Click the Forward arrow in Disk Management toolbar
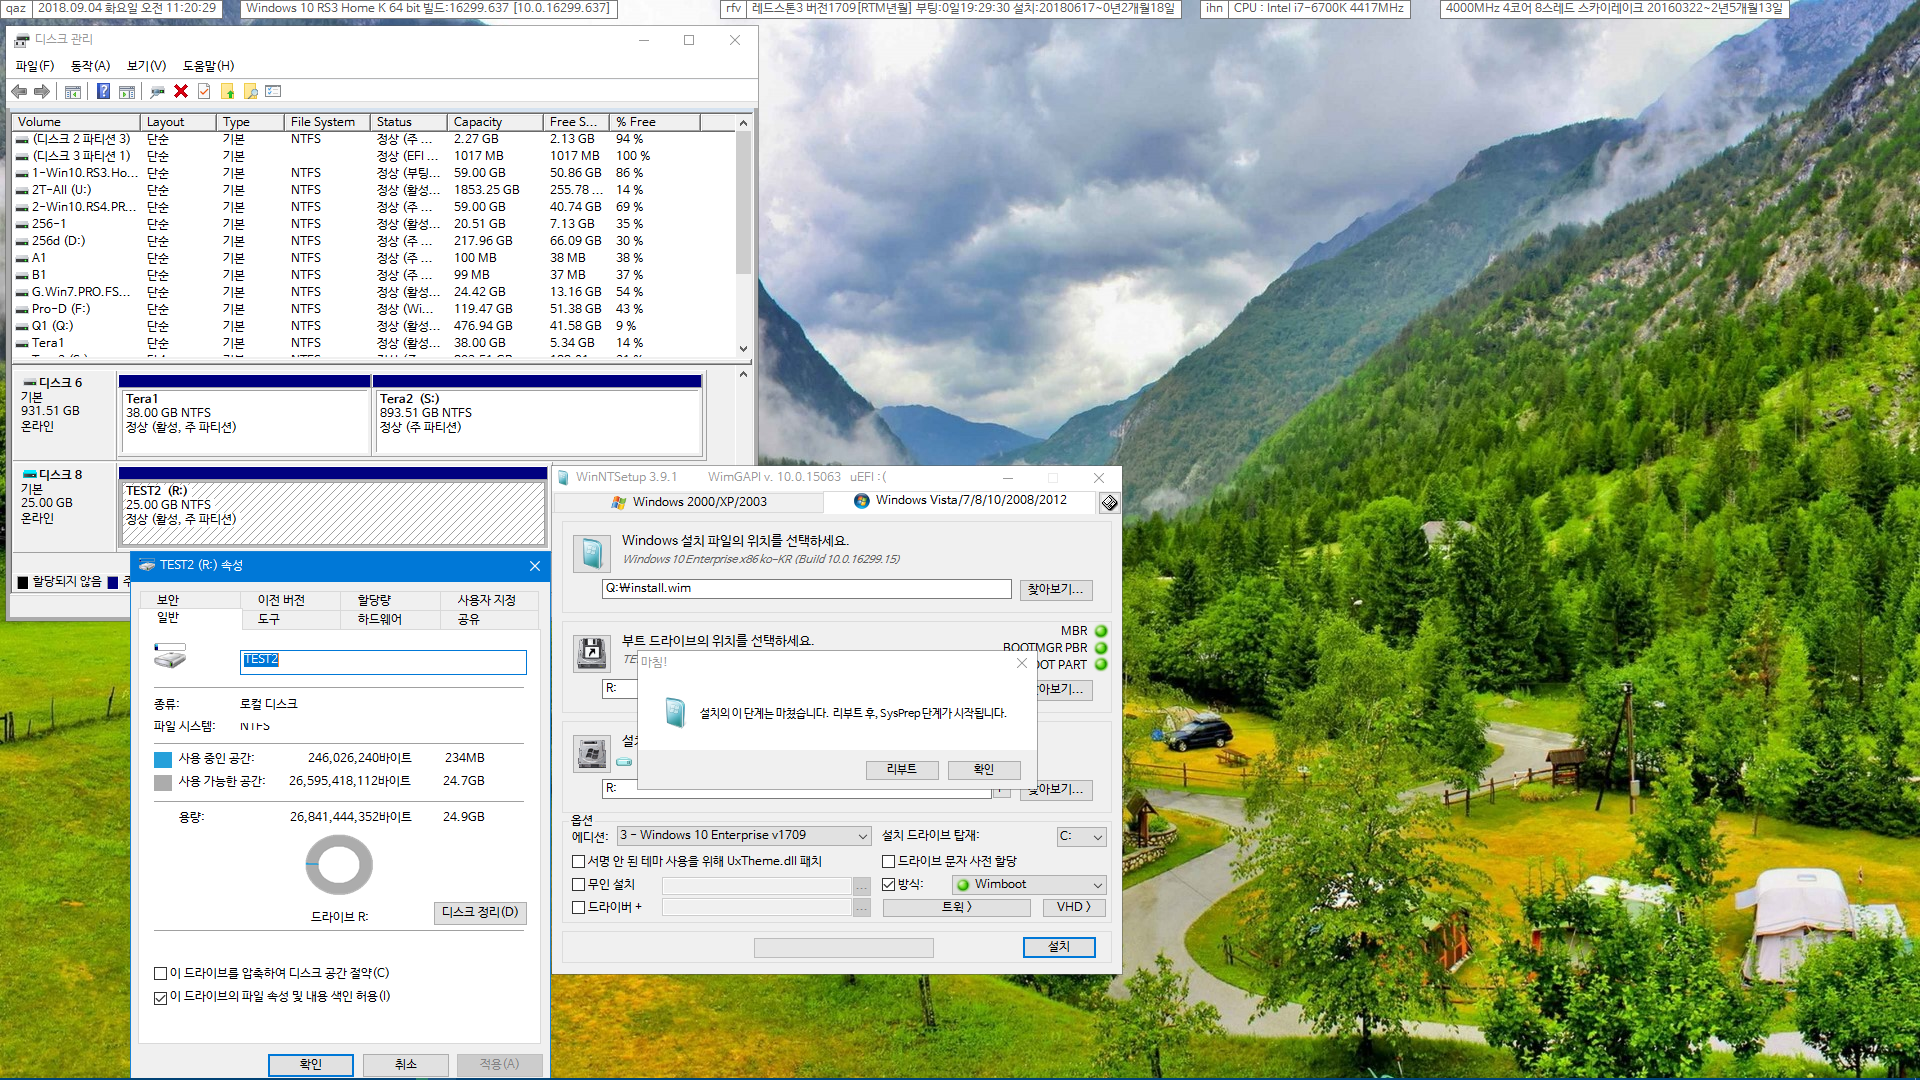This screenshot has width=1920, height=1080. pyautogui.click(x=42, y=91)
